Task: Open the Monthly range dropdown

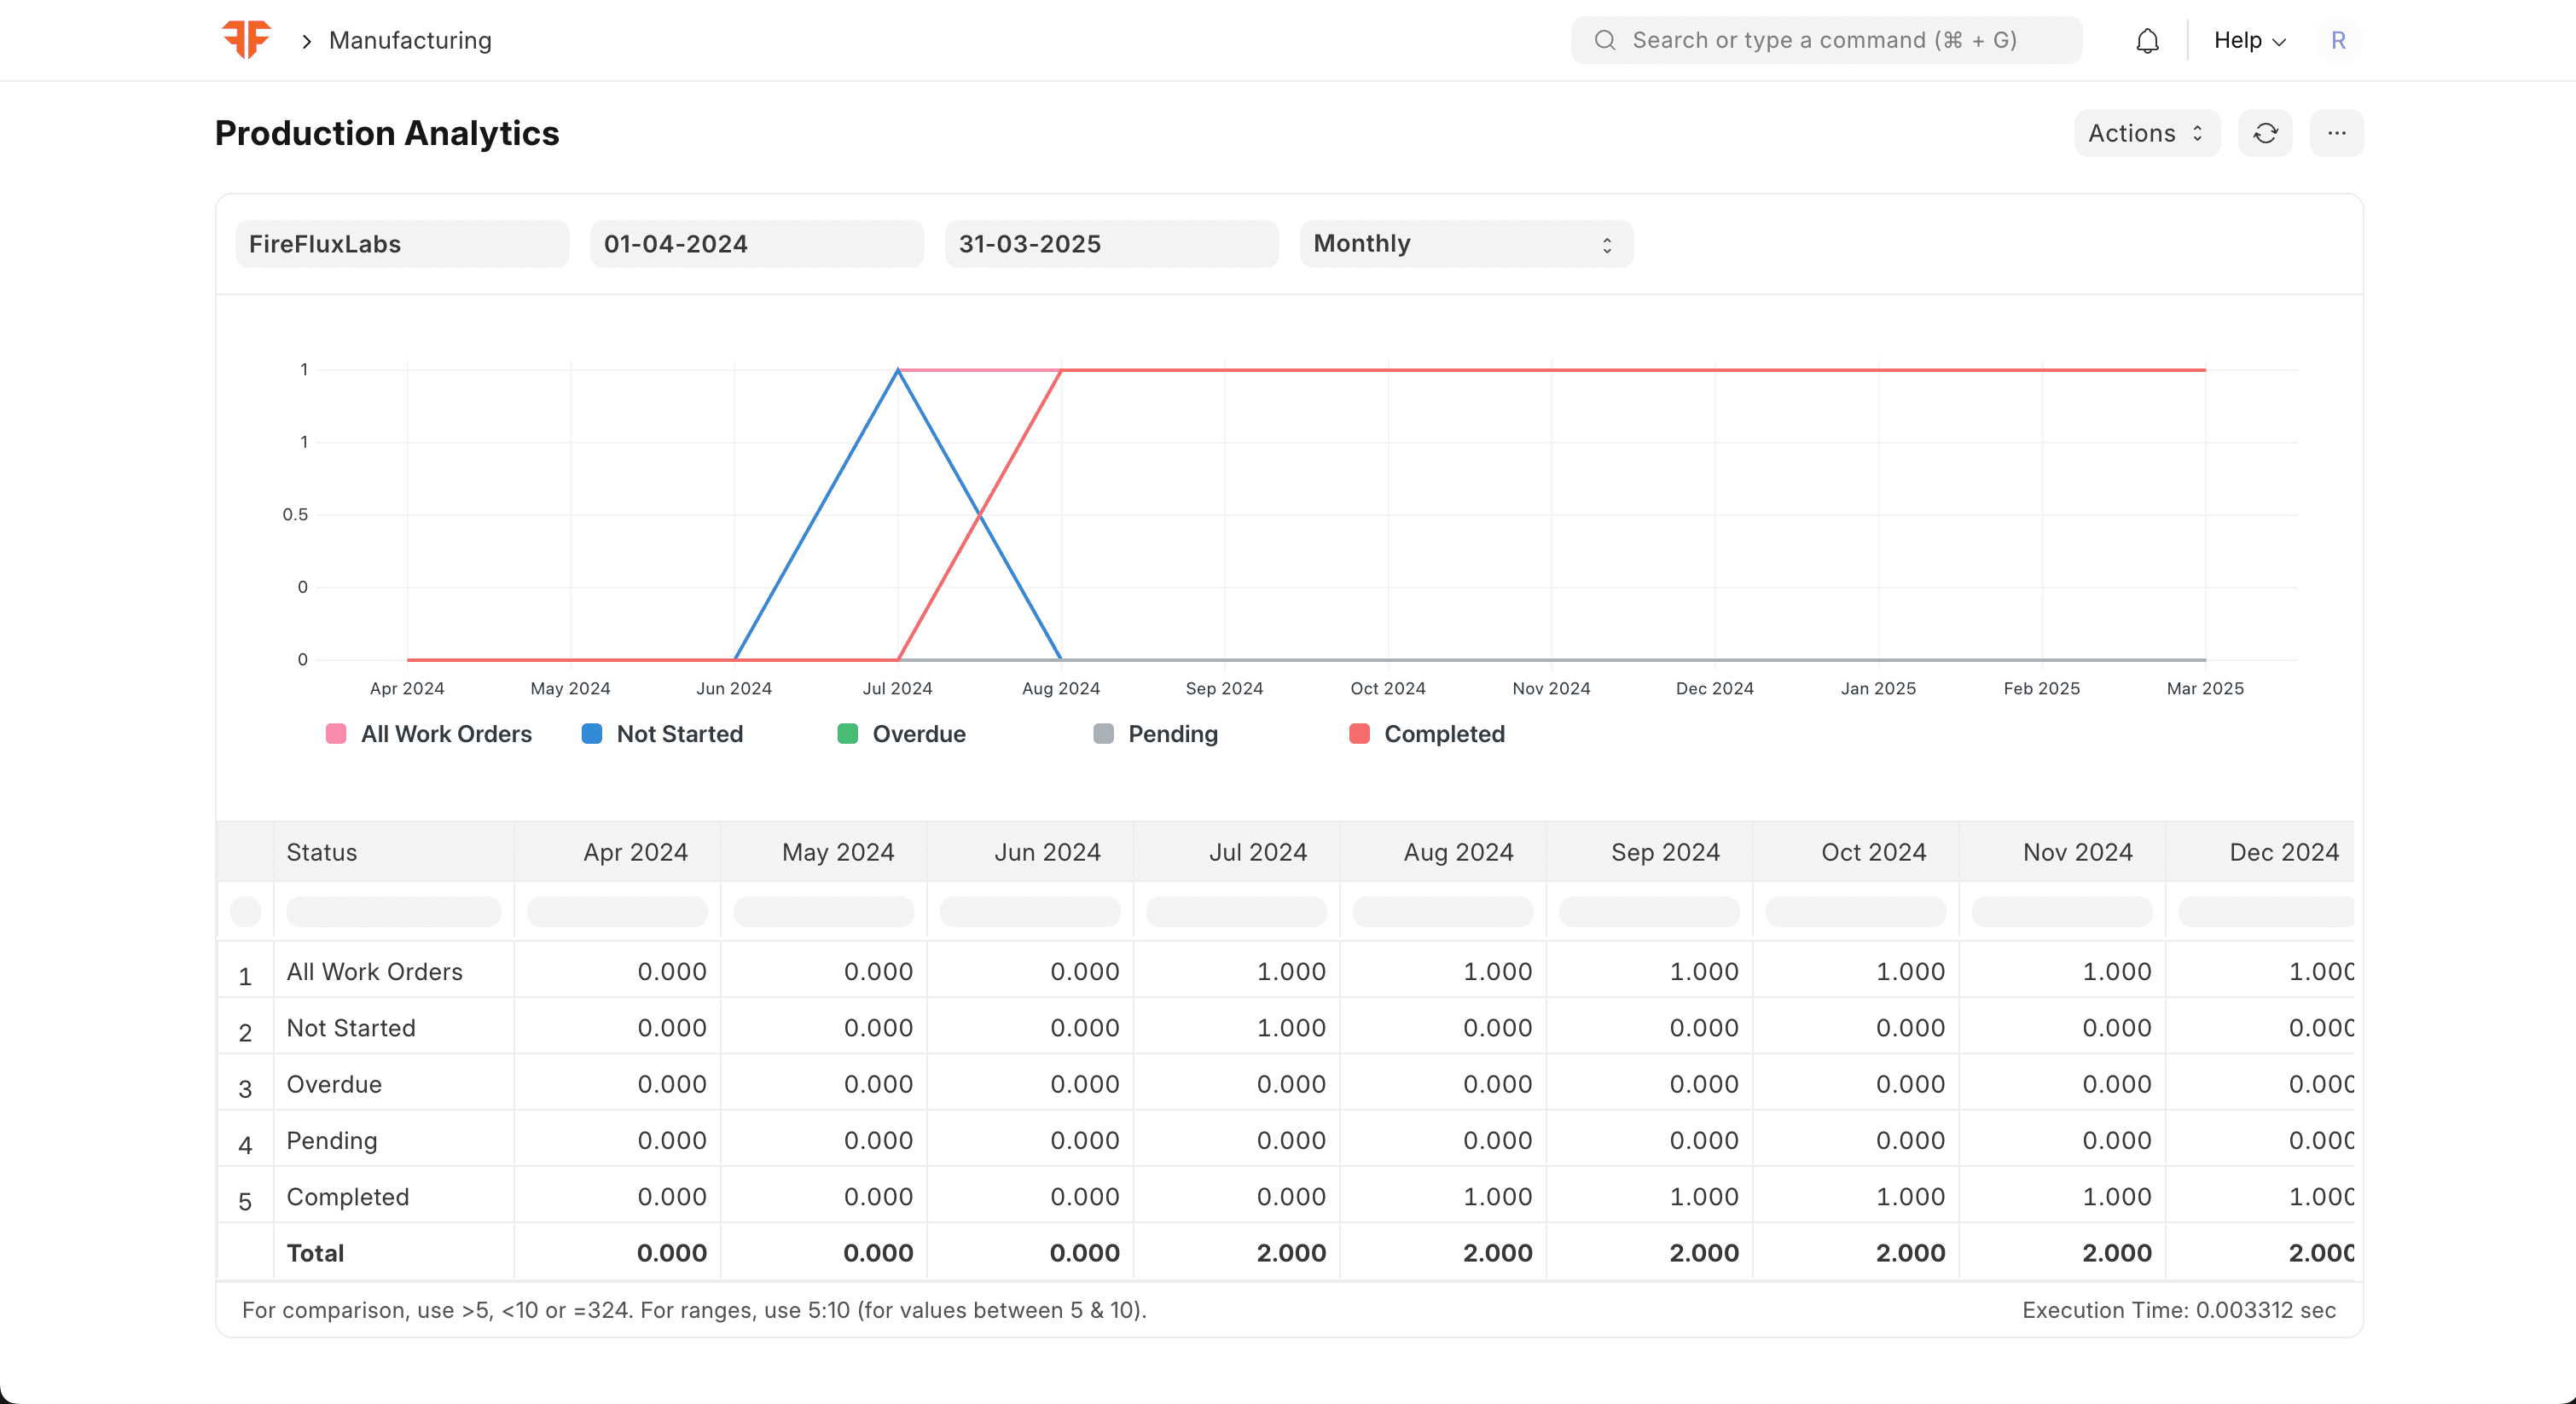Action: (1466, 244)
